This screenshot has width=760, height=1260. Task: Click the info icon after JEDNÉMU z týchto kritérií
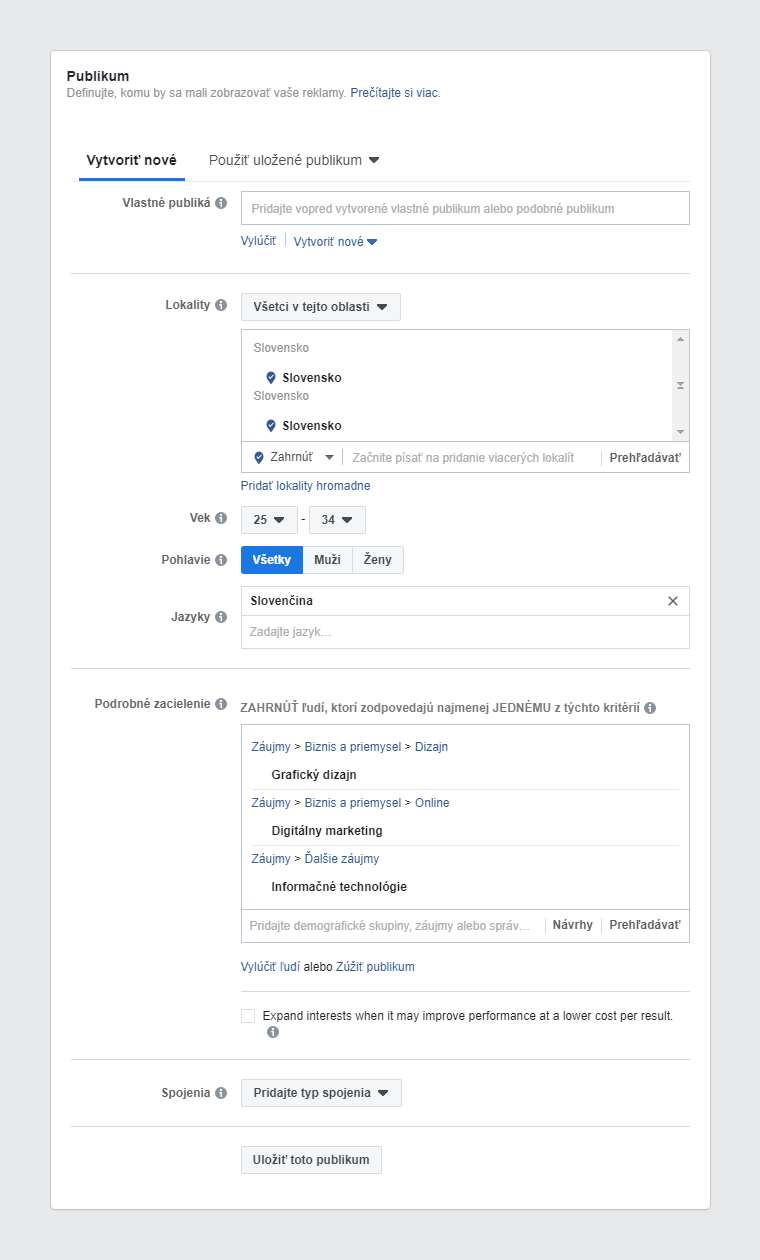tap(651, 706)
